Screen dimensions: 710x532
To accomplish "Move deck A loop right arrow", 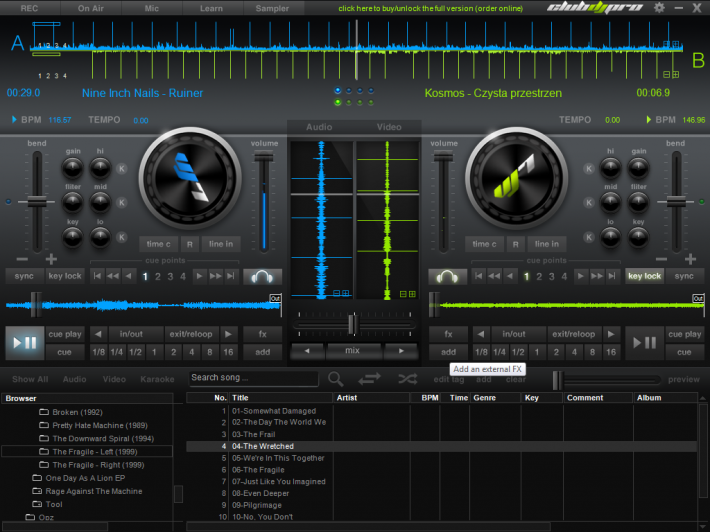I will click(228, 334).
